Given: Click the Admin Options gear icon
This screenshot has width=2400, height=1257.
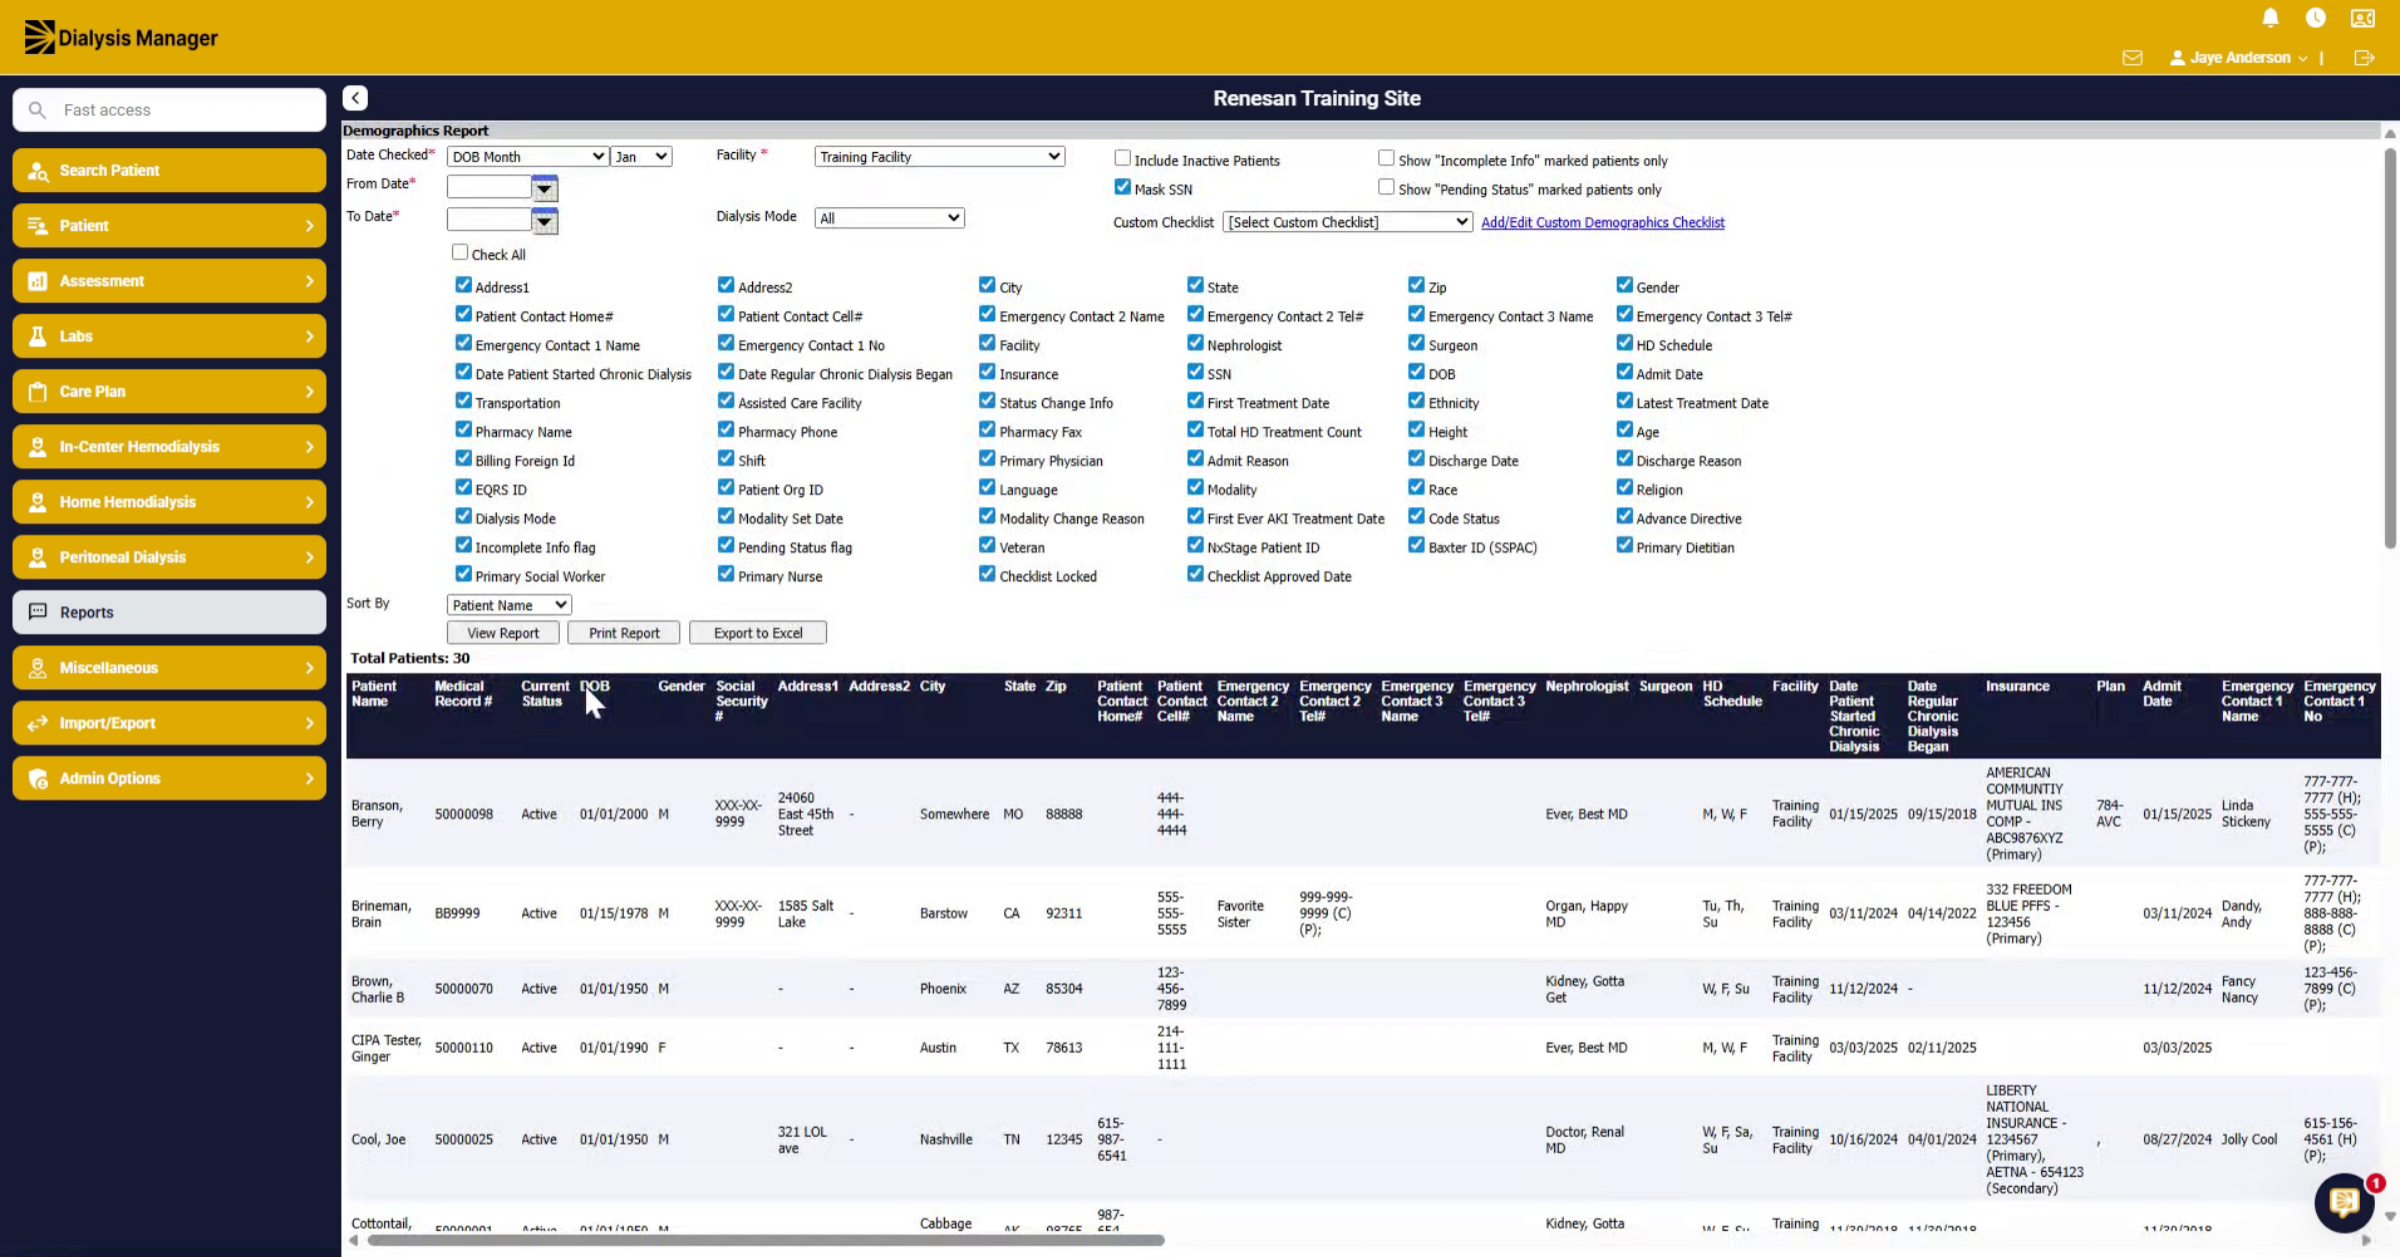Looking at the screenshot, I should [x=38, y=779].
